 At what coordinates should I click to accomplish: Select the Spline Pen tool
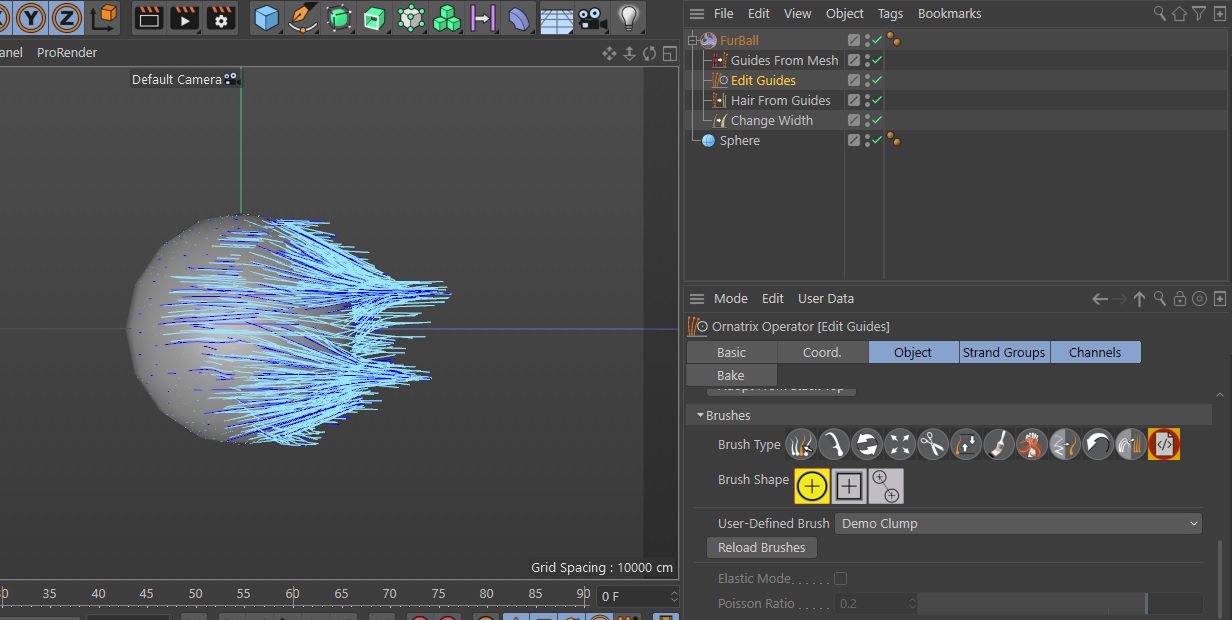(x=302, y=17)
